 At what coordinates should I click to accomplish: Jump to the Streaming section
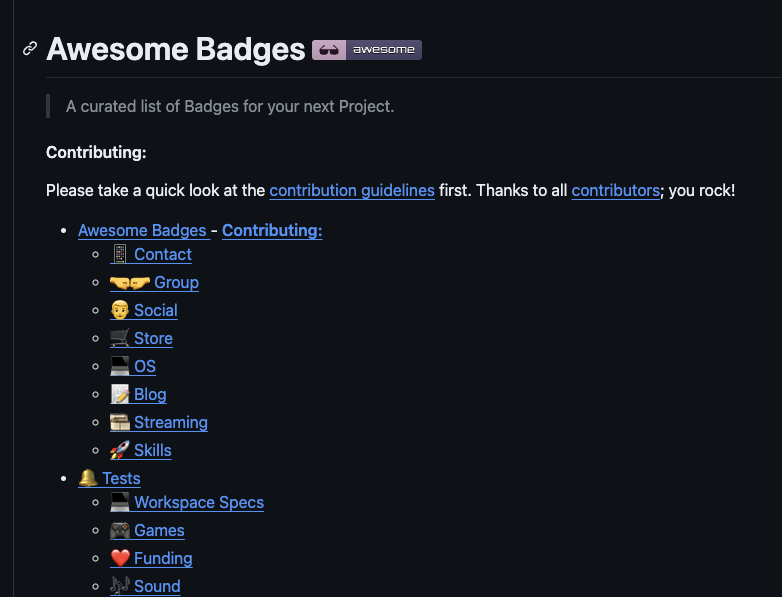(x=171, y=422)
